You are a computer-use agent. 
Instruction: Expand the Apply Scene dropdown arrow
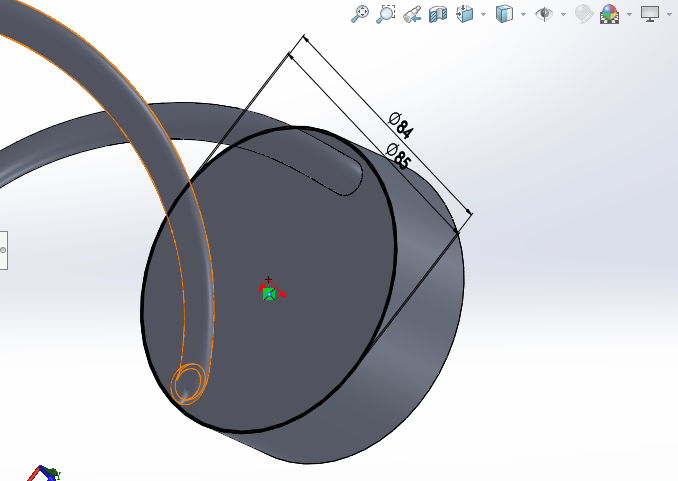tap(629, 14)
